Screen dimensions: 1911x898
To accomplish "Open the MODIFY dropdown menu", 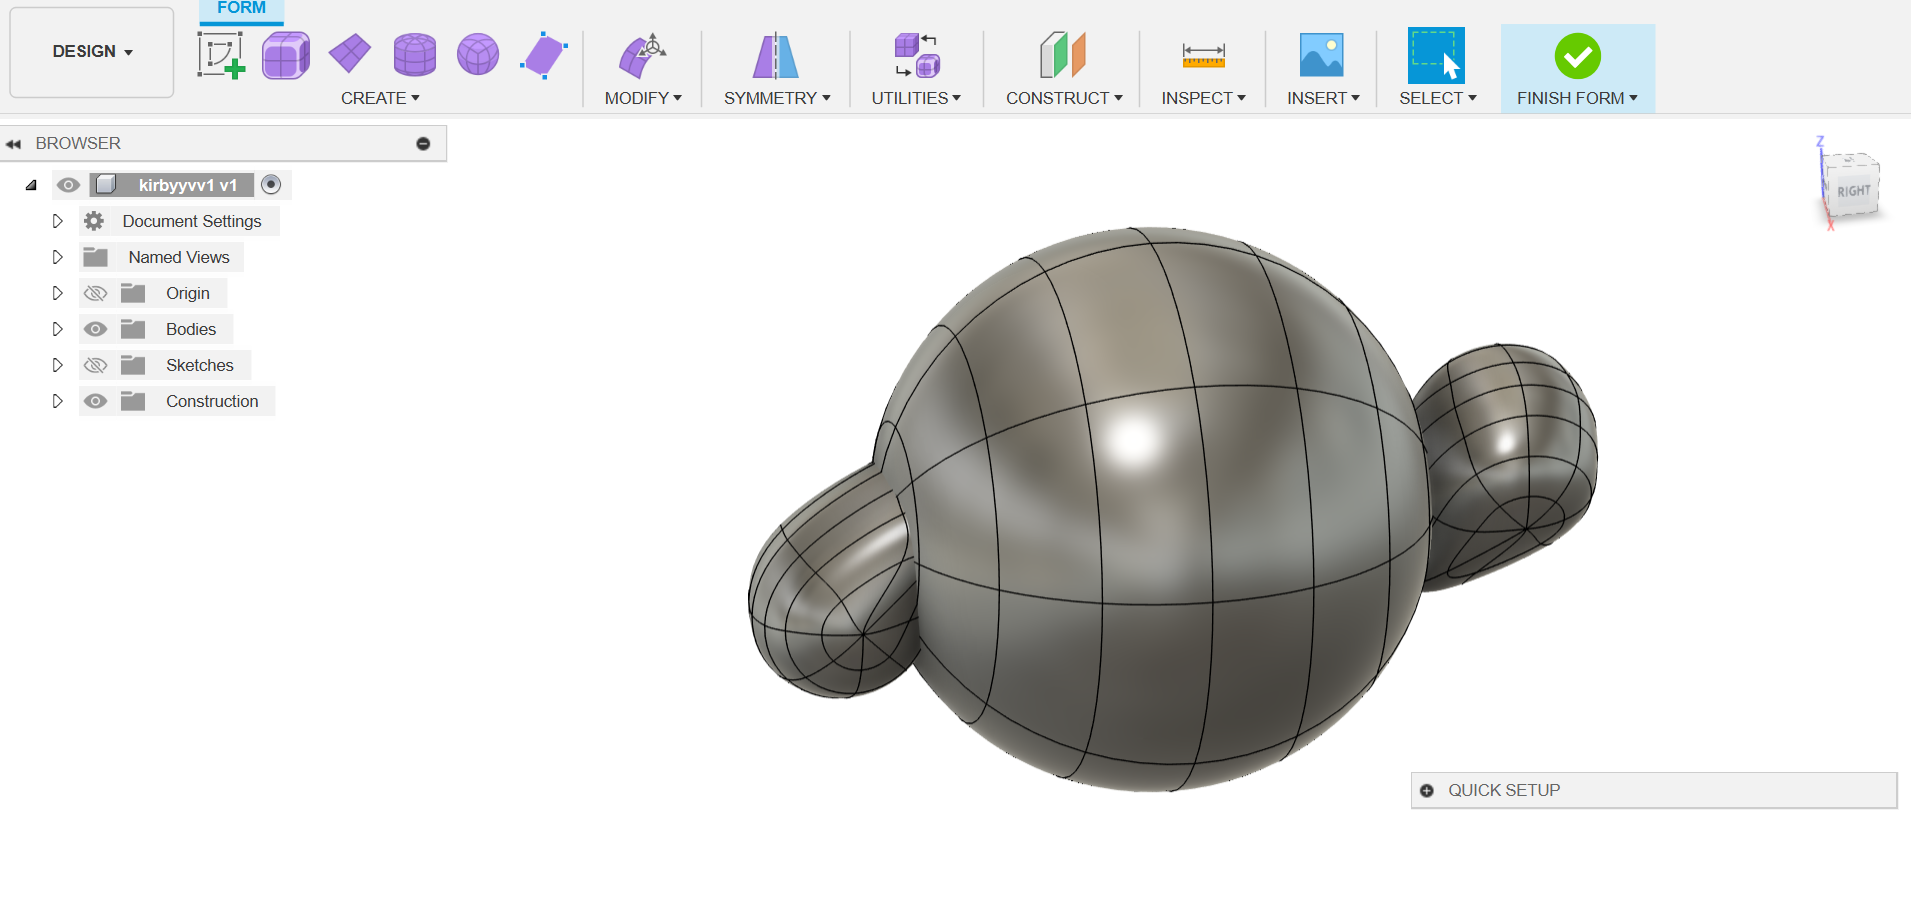I will pyautogui.click(x=643, y=98).
